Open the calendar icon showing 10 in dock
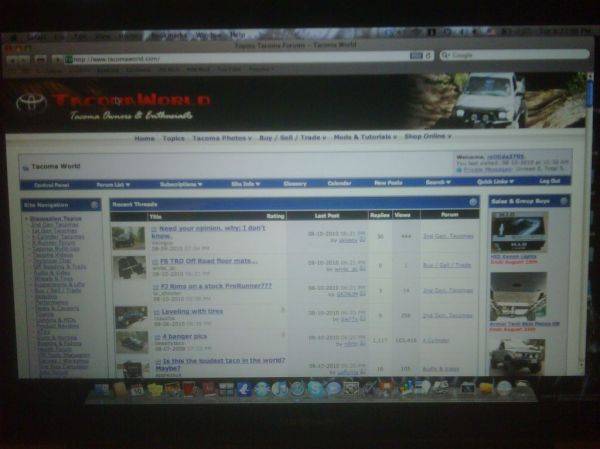The width and height of the screenshot is (600, 449). [137, 389]
